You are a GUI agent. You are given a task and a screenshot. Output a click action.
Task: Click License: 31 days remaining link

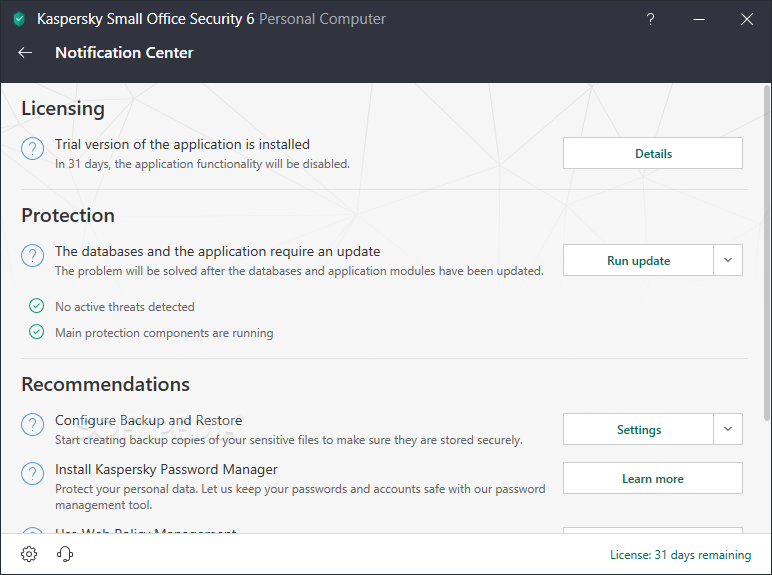tap(680, 555)
